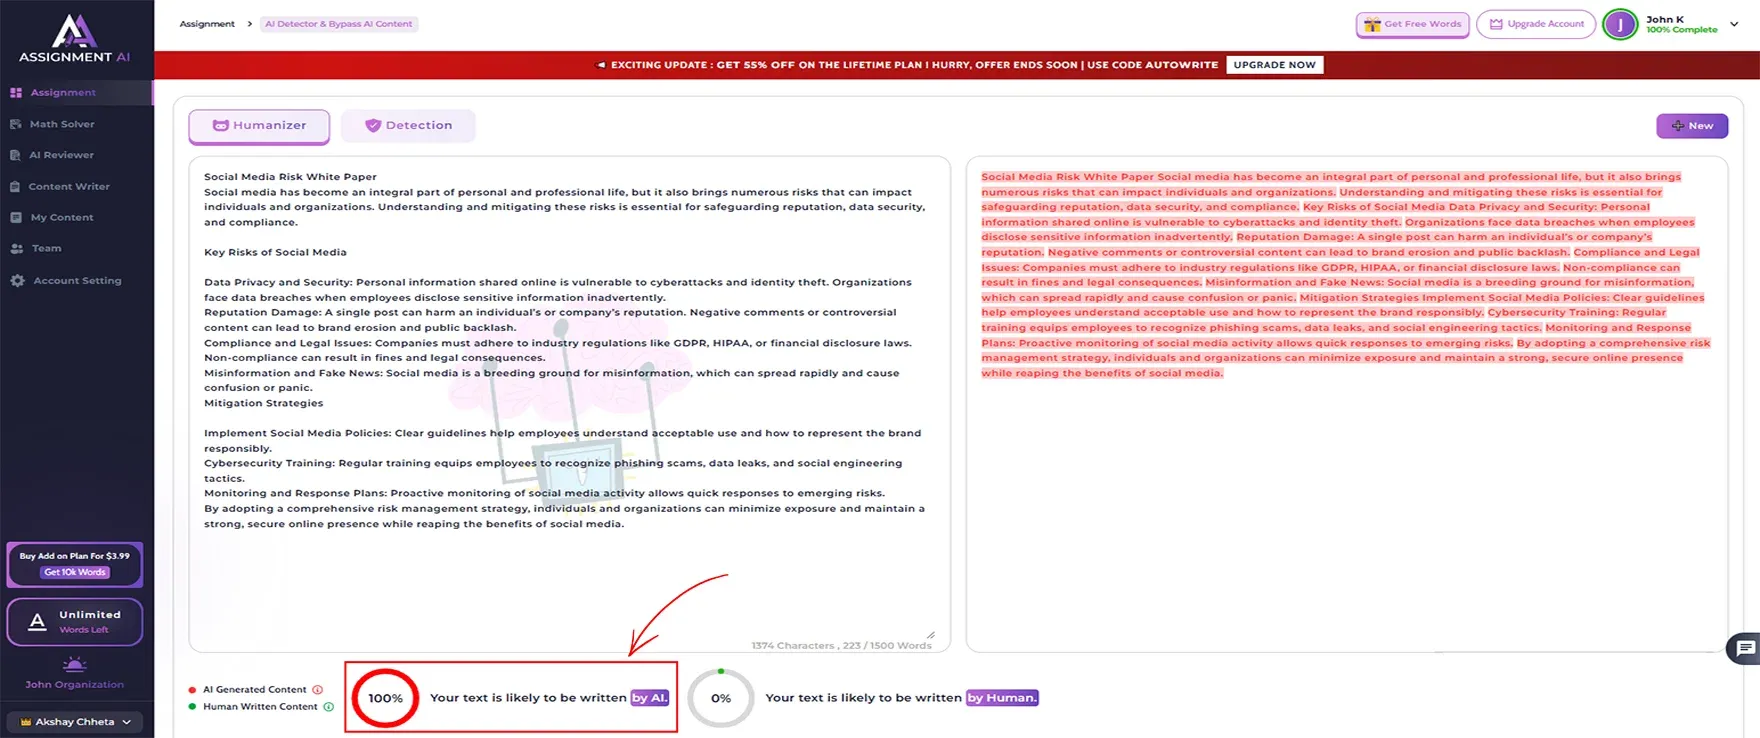Click the Account Setting gear icon

coord(17,281)
